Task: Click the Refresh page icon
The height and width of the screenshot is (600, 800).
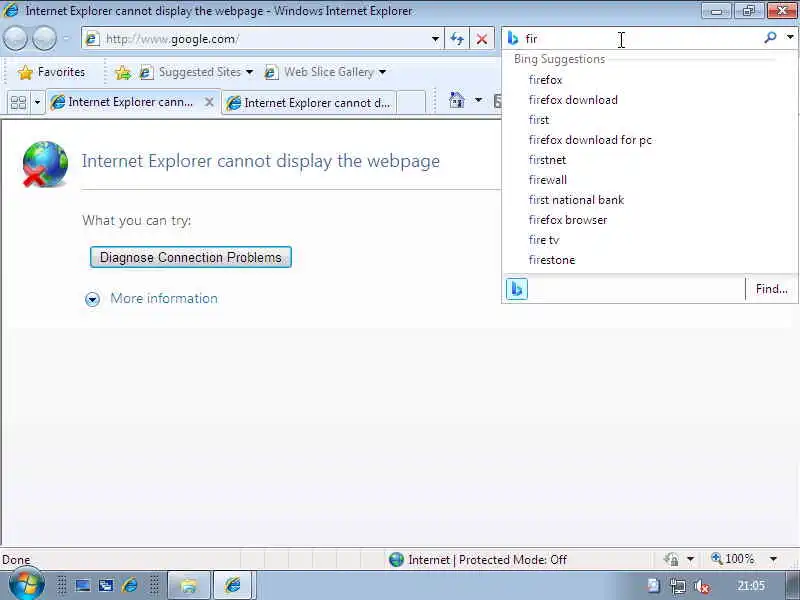Action: pyautogui.click(x=457, y=39)
